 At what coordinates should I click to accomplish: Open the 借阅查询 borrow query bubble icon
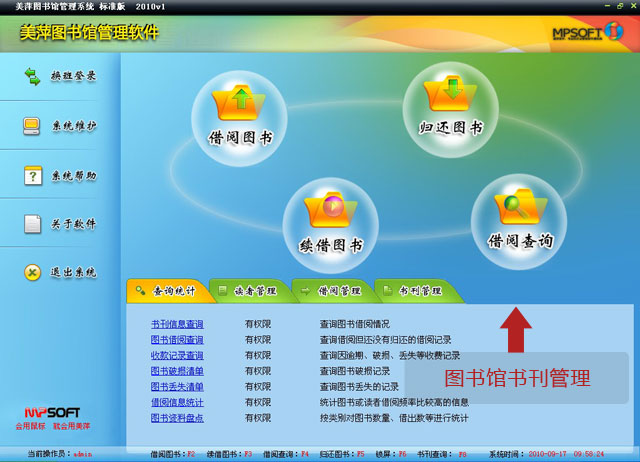pyautogui.click(x=519, y=222)
